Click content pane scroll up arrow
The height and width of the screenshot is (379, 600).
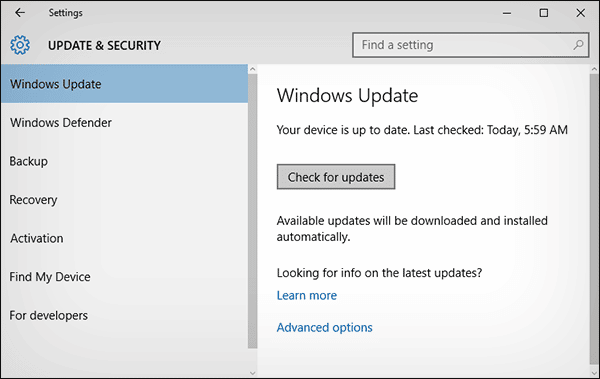pos(594,69)
